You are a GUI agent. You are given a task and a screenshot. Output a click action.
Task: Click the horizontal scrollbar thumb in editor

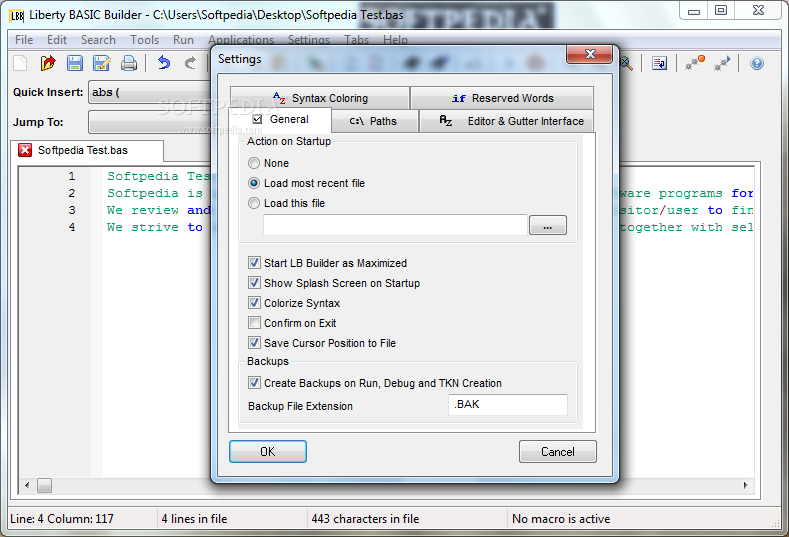(x=44, y=485)
